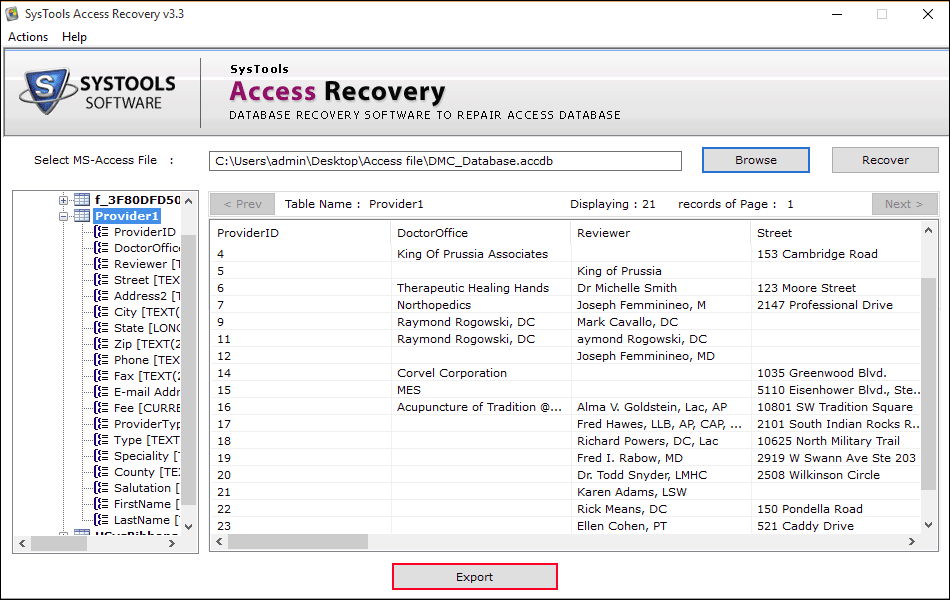950x600 pixels.
Task: Click the Reviewer column header
Action: (660, 233)
